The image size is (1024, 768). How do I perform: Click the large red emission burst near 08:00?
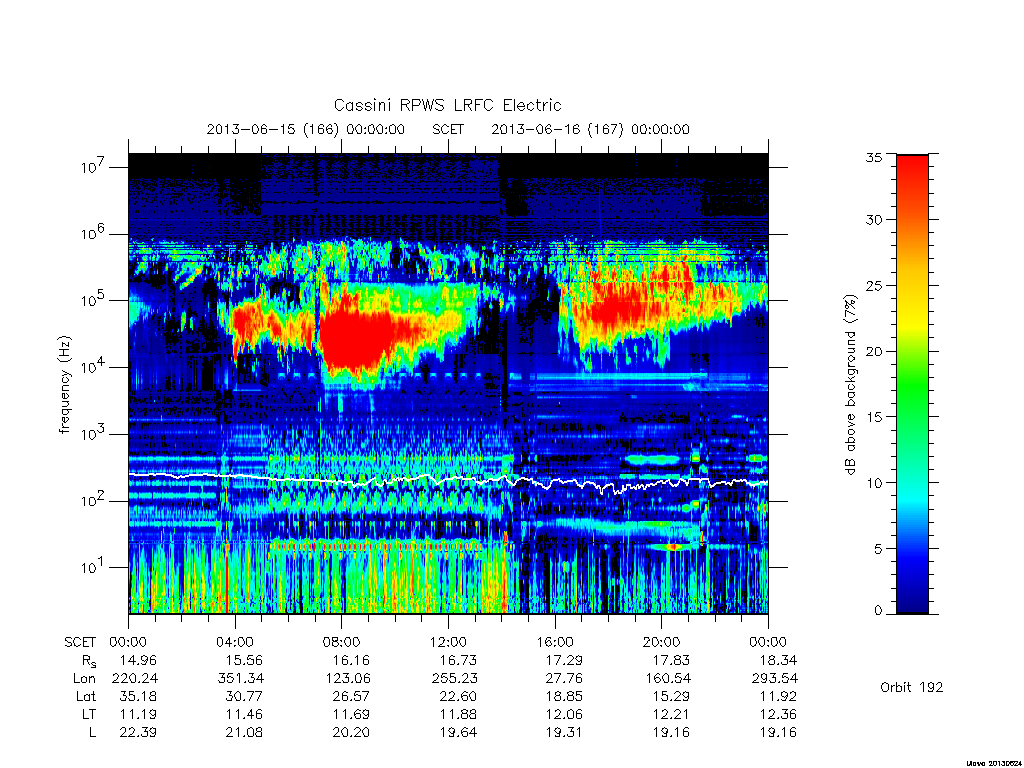point(356,340)
